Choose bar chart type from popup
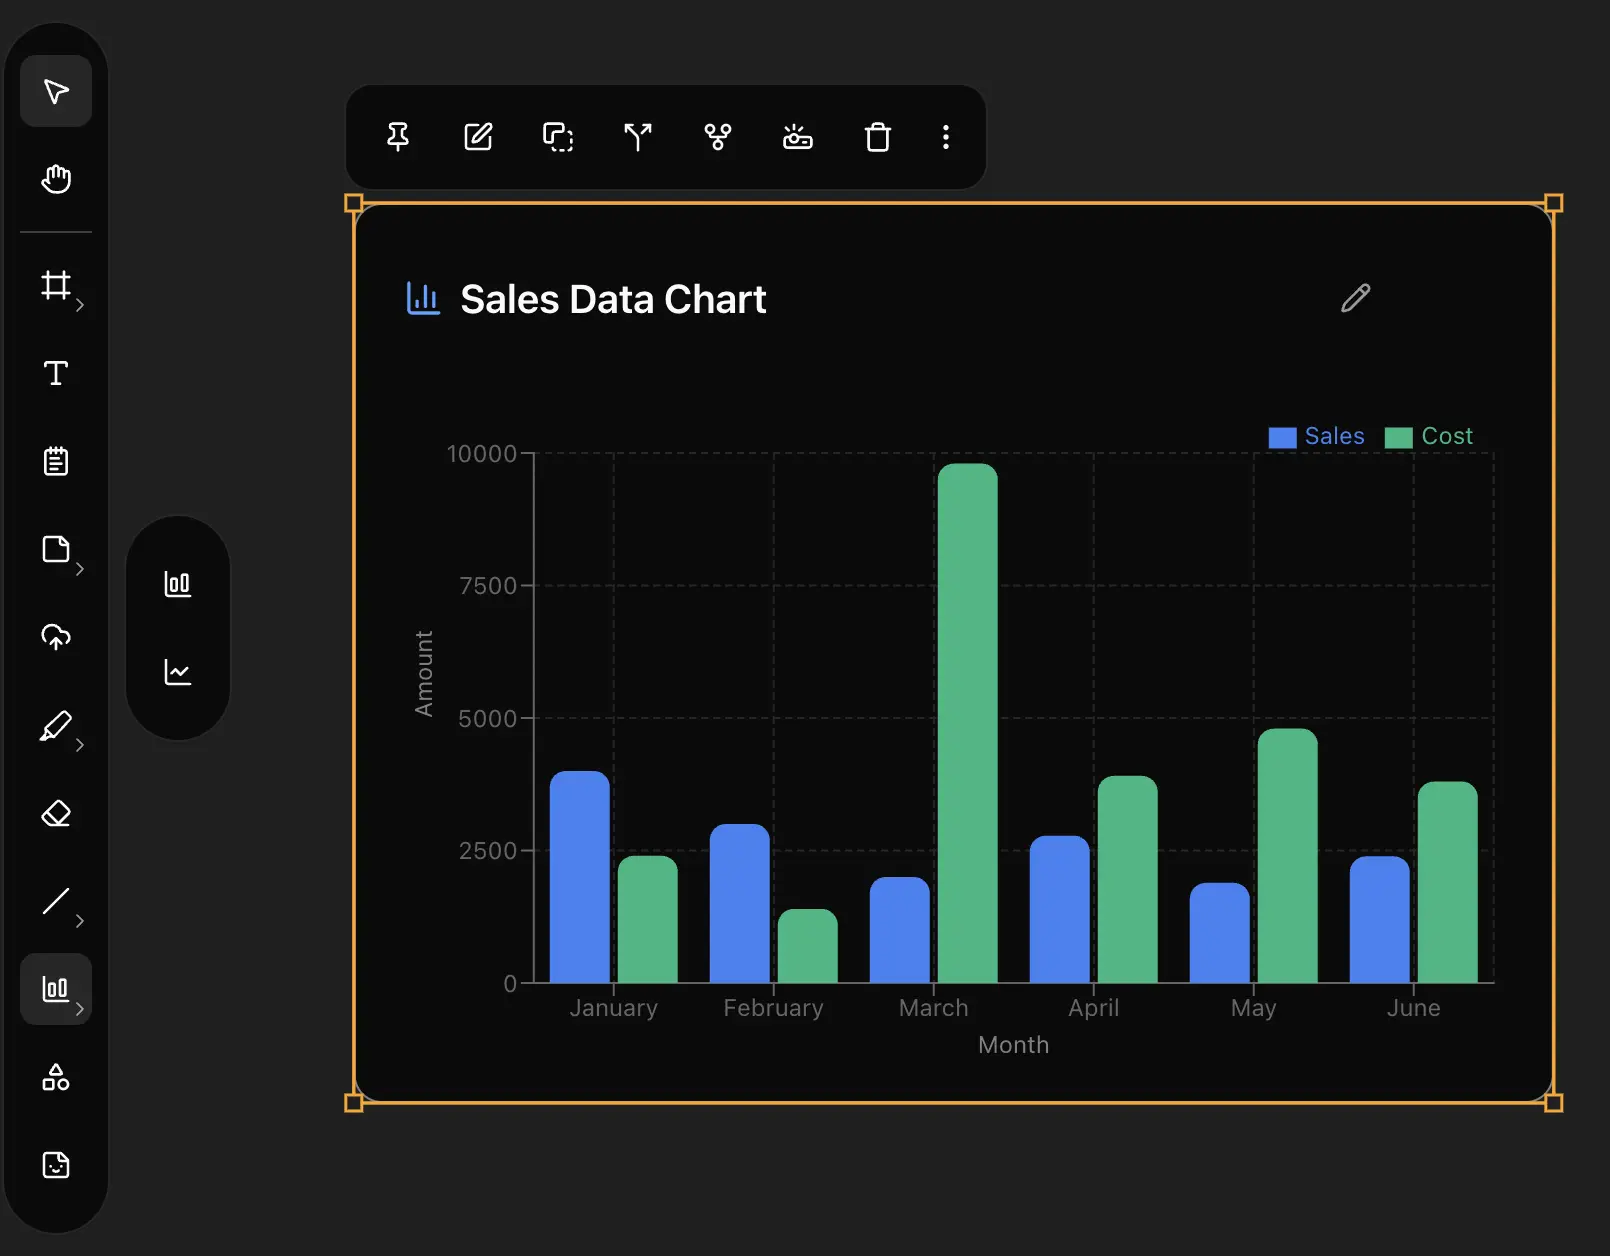The image size is (1610, 1256). click(178, 584)
